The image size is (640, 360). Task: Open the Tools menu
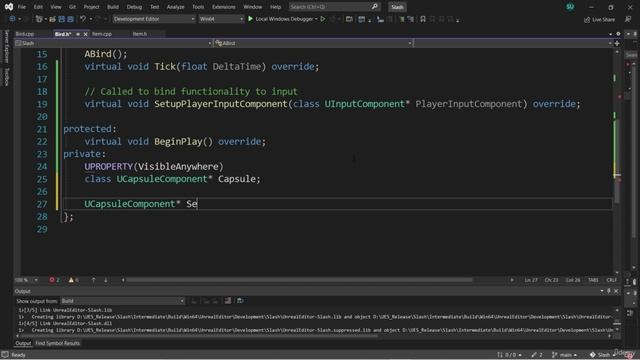tap(198, 7)
